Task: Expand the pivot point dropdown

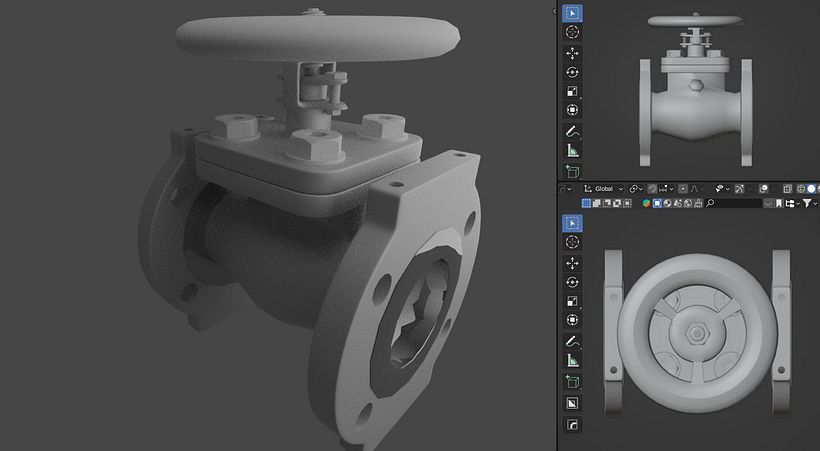Action: tap(635, 189)
